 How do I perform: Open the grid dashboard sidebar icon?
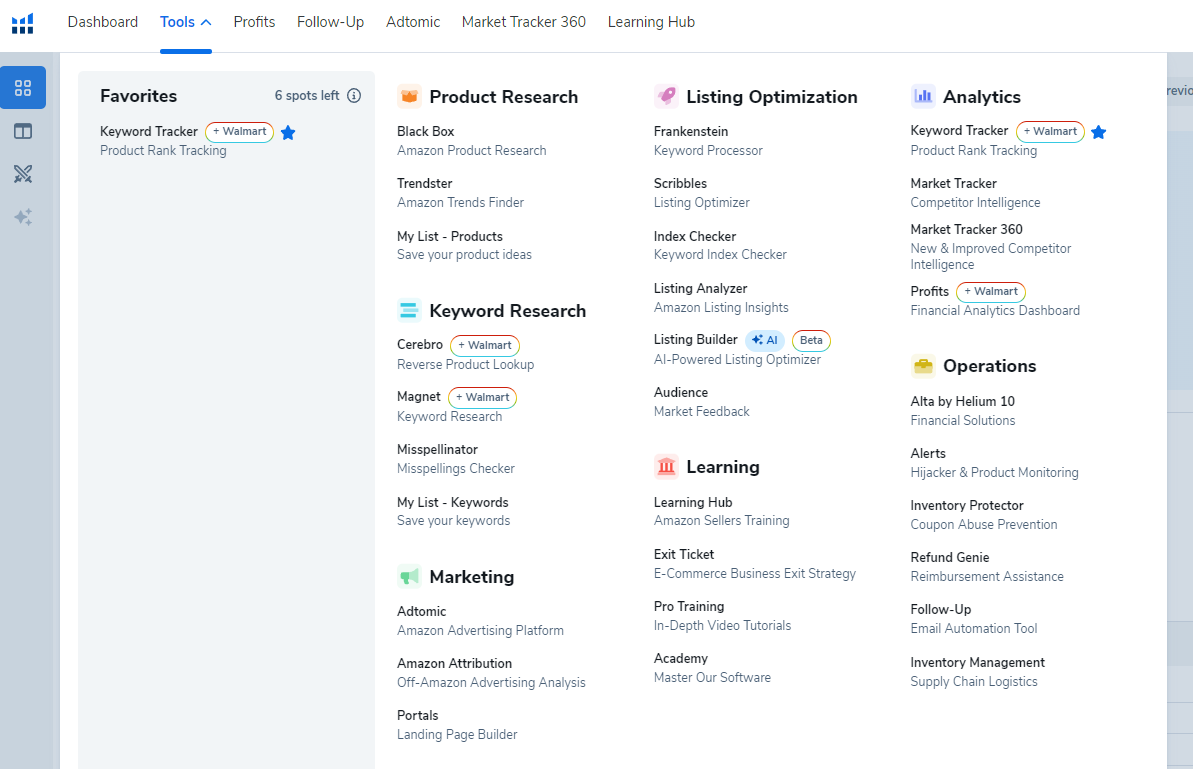coord(23,88)
